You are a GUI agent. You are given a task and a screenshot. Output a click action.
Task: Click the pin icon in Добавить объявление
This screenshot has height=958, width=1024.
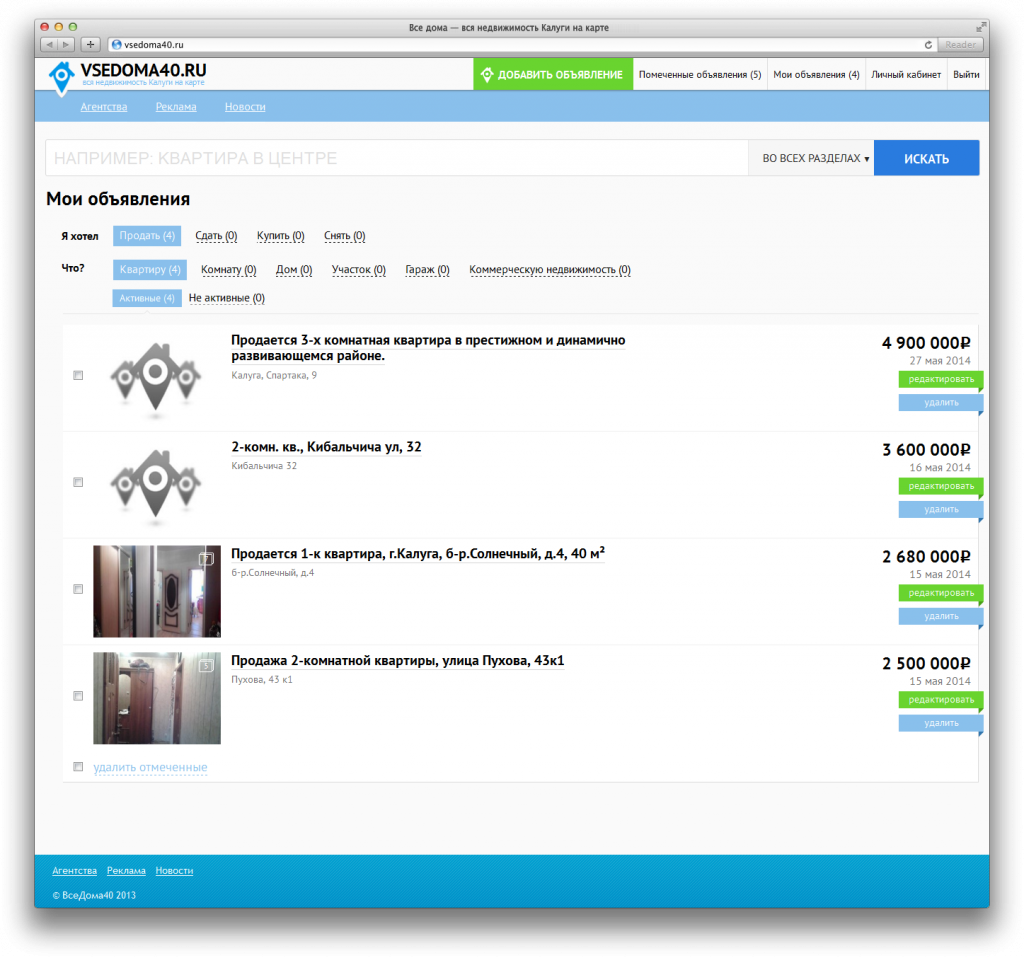pyautogui.click(x=487, y=74)
